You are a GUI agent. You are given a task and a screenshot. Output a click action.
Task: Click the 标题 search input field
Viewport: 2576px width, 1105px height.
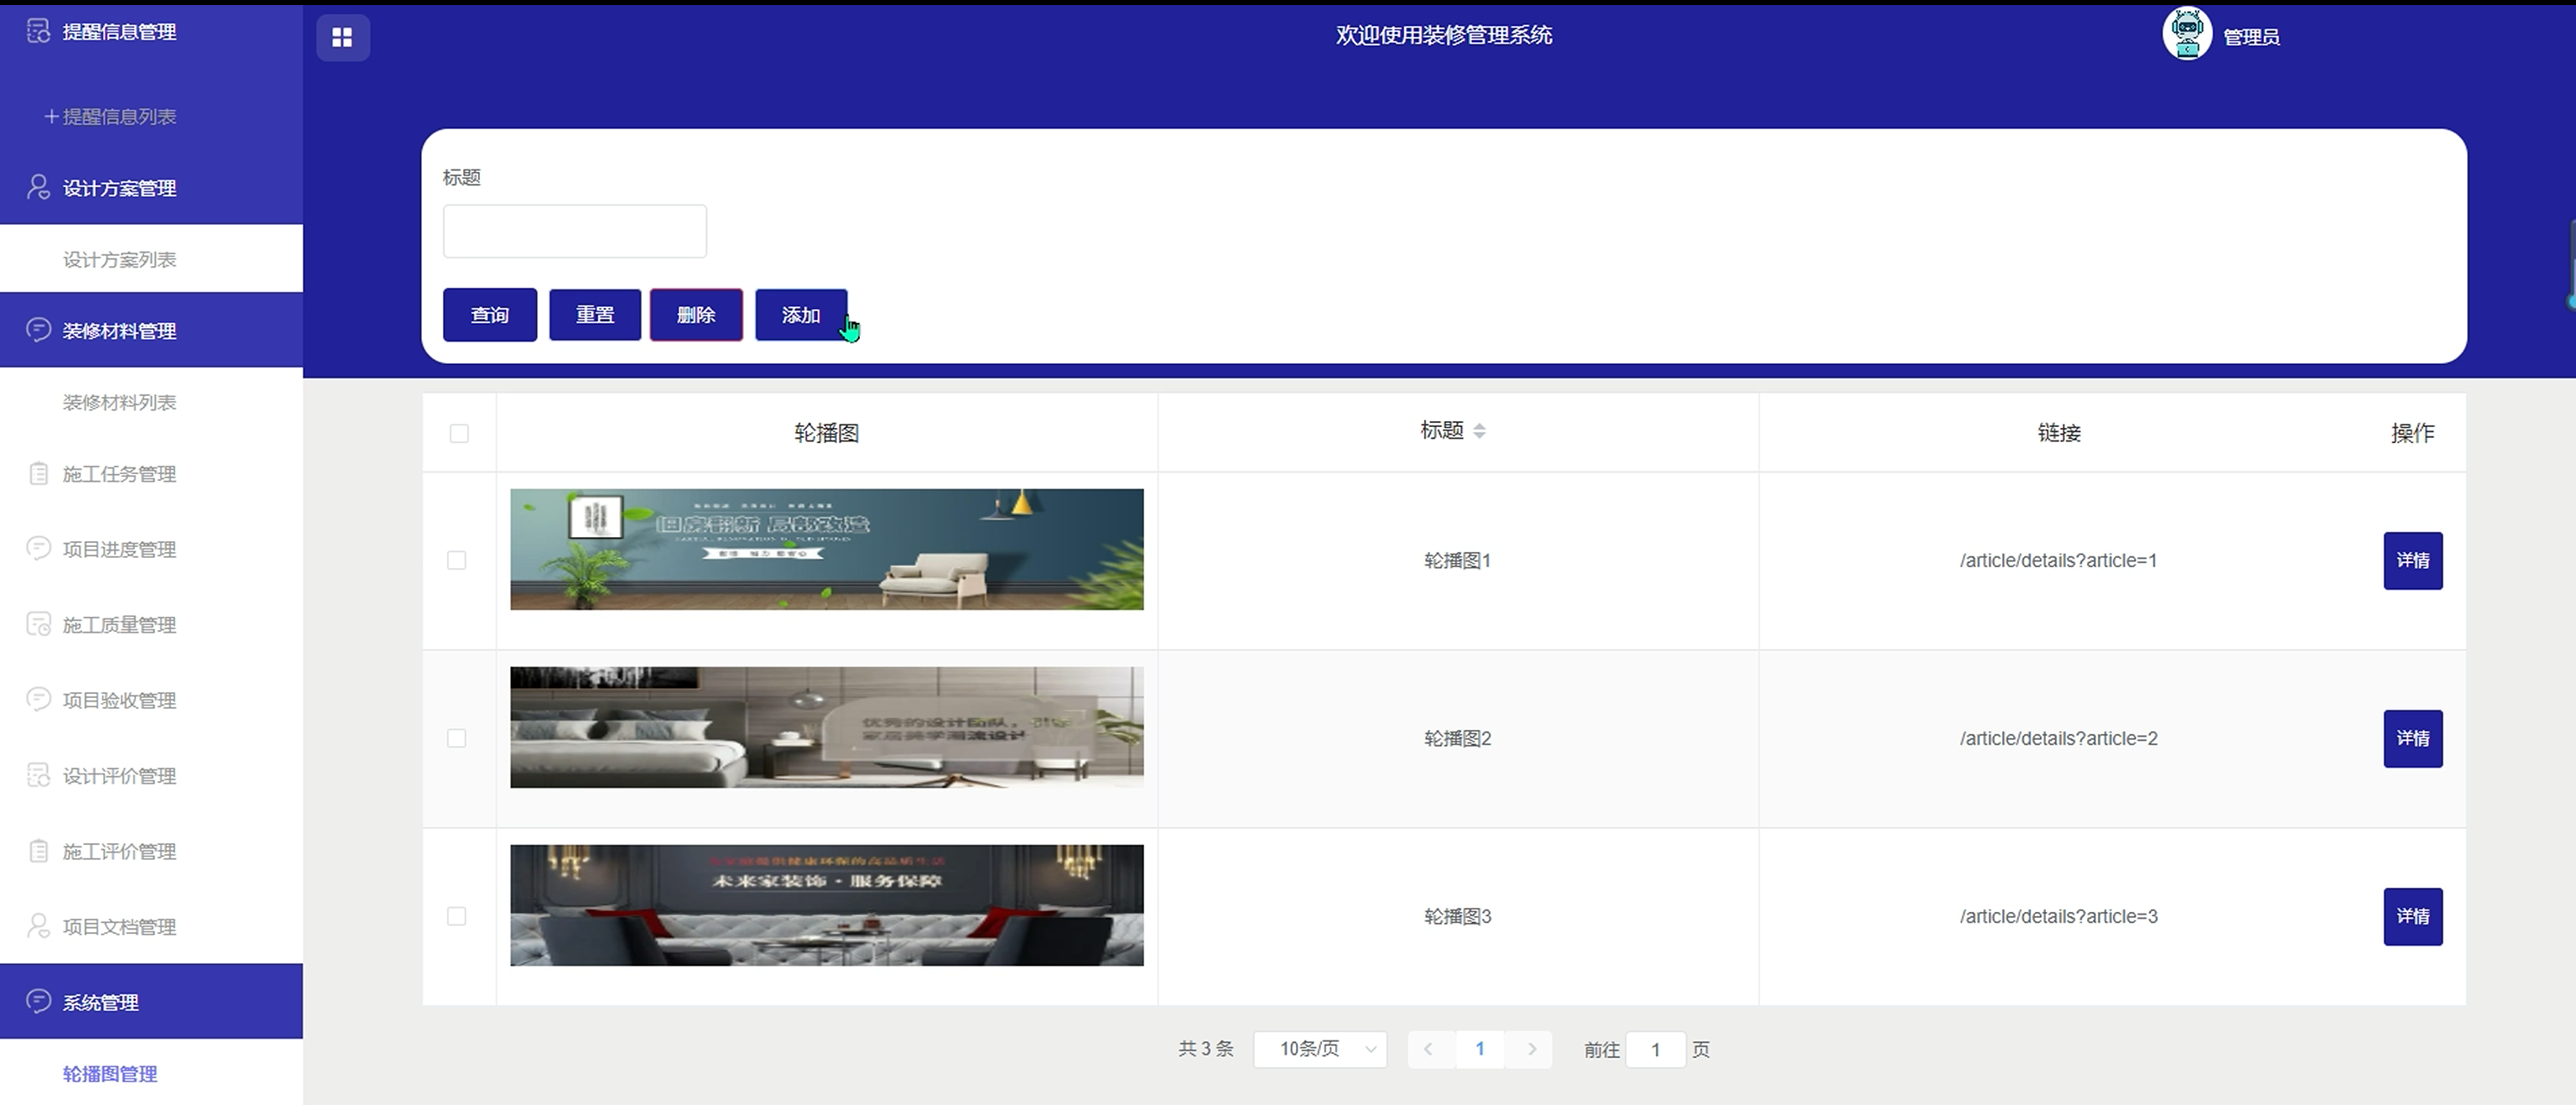click(574, 231)
